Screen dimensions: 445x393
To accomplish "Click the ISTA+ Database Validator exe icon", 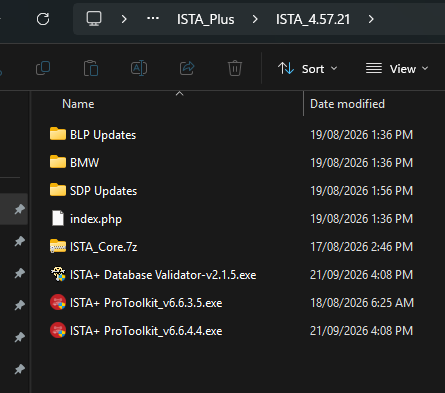I will (x=58, y=274).
